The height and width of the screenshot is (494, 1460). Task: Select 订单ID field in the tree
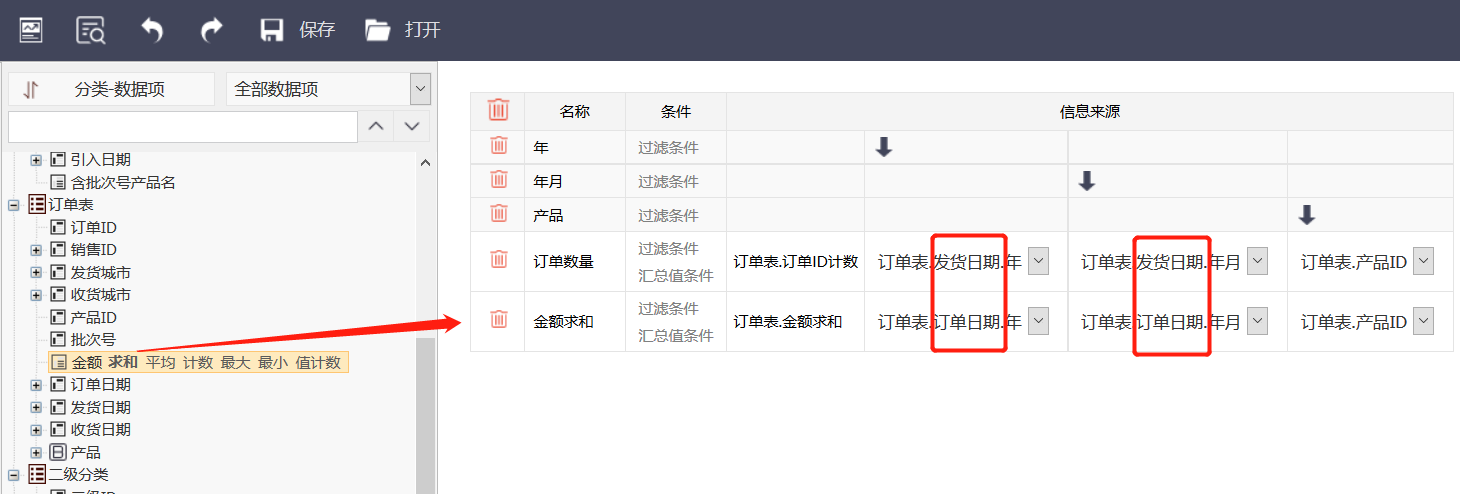coord(93,227)
